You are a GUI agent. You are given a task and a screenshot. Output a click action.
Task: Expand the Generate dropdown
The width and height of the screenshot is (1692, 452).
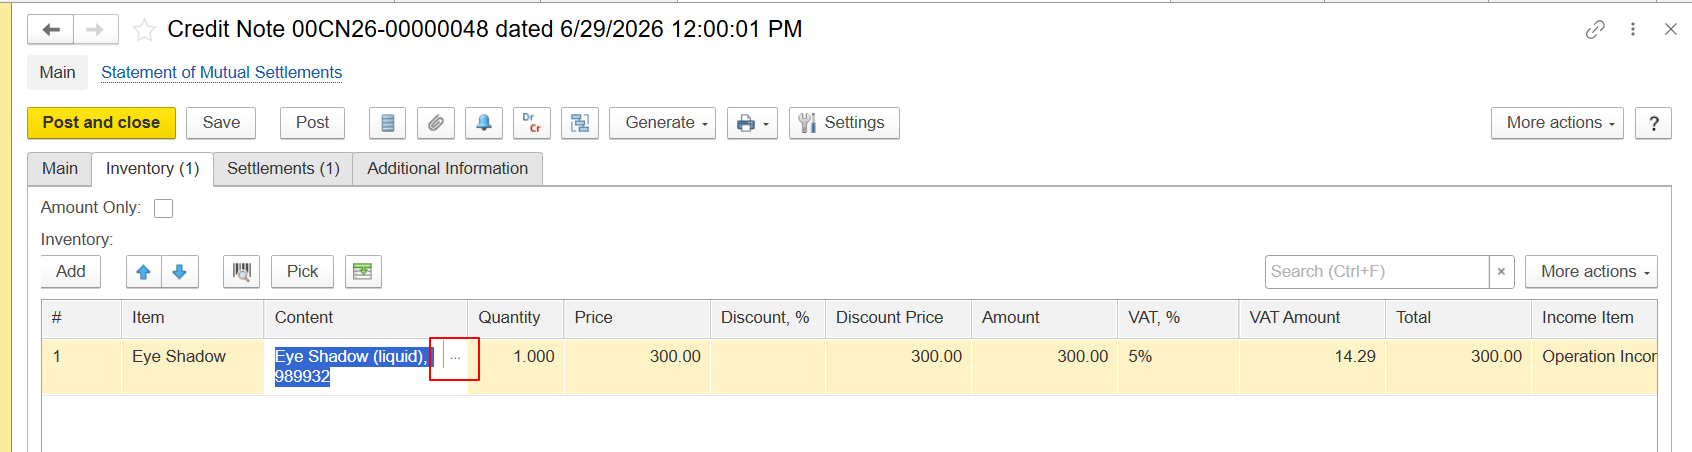(662, 123)
